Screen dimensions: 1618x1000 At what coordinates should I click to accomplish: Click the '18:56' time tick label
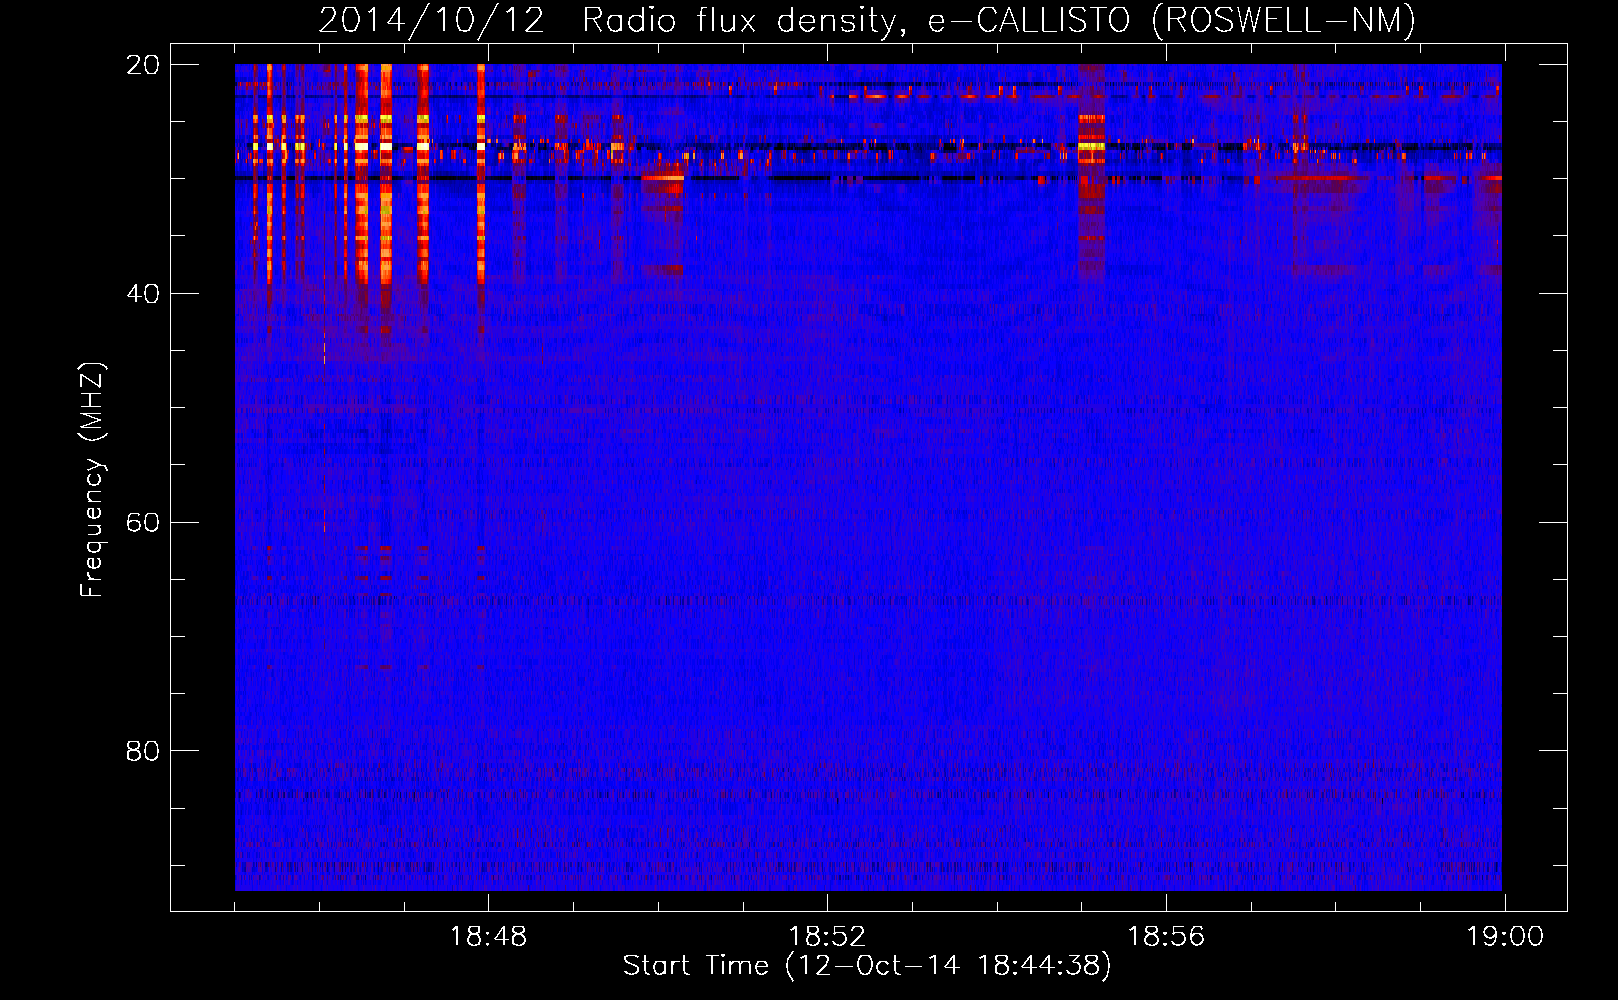click(x=1166, y=937)
